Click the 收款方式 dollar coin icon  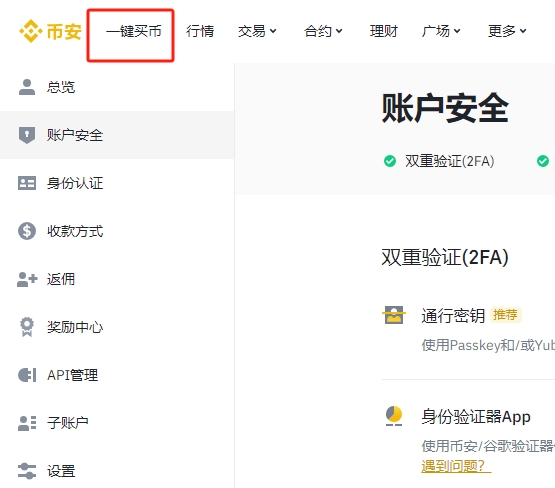[x=27, y=231]
